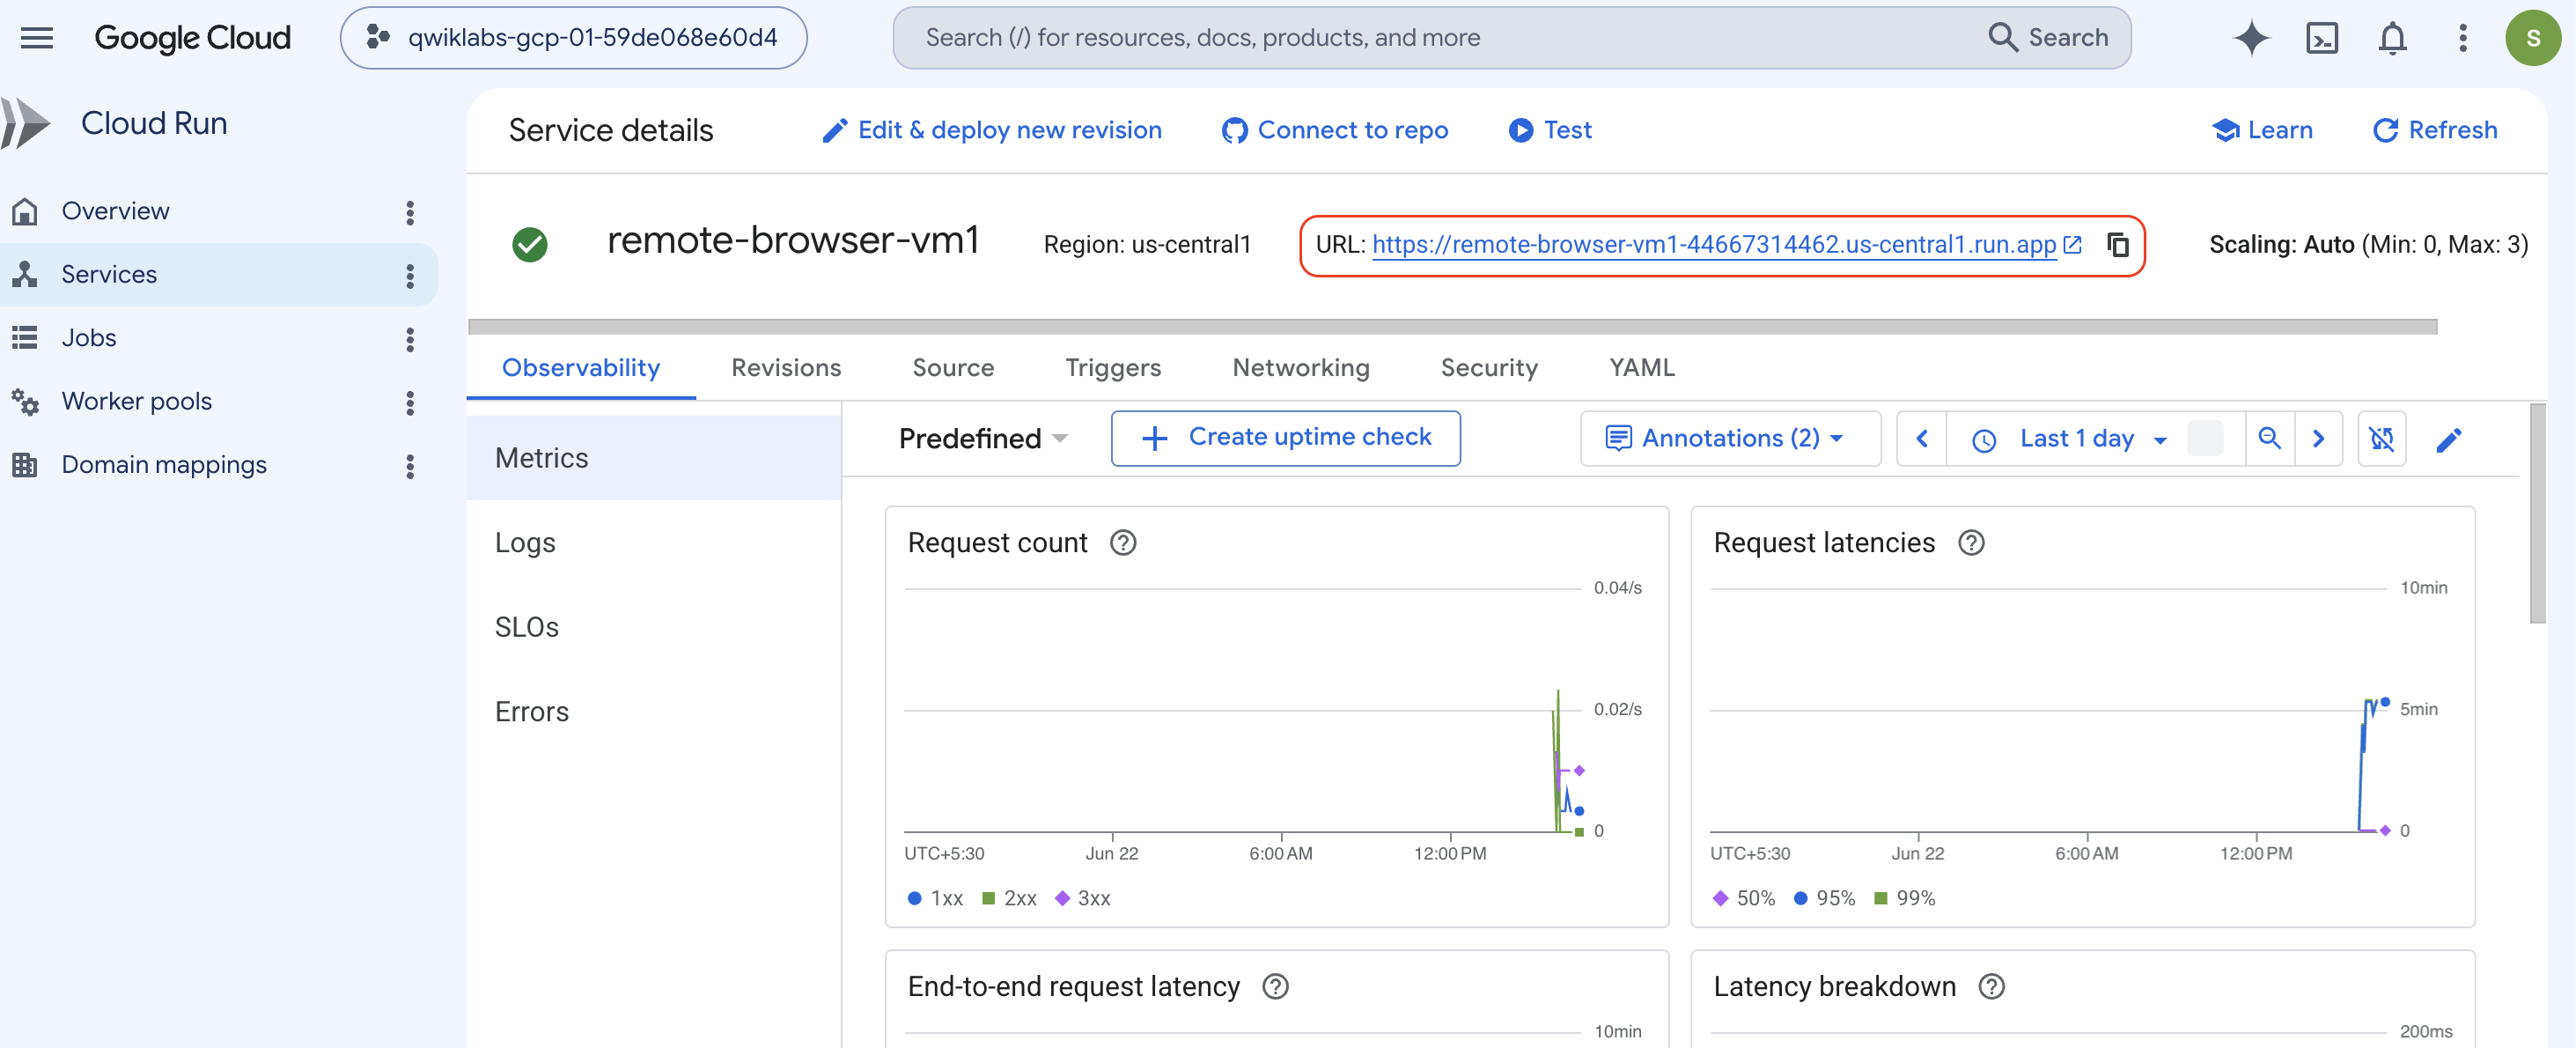The image size is (2576, 1048).
Task: Click the Cloud Run product logo
Action: pyautogui.click(x=26, y=123)
